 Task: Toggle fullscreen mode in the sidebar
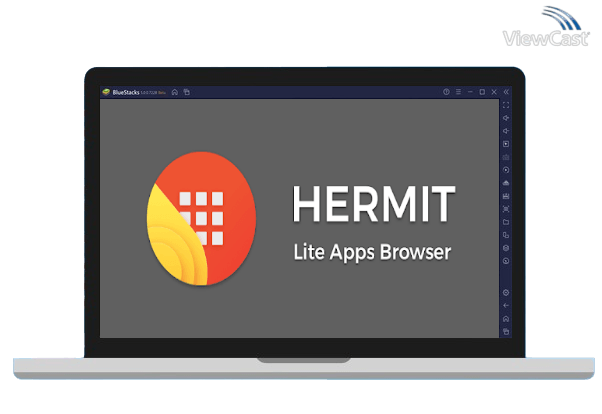pos(506,105)
